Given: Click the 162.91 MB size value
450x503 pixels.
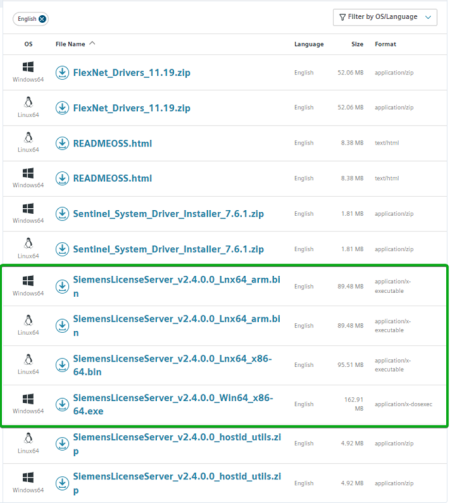Looking at the screenshot, I should pyautogui.click(x=354, y=404).
